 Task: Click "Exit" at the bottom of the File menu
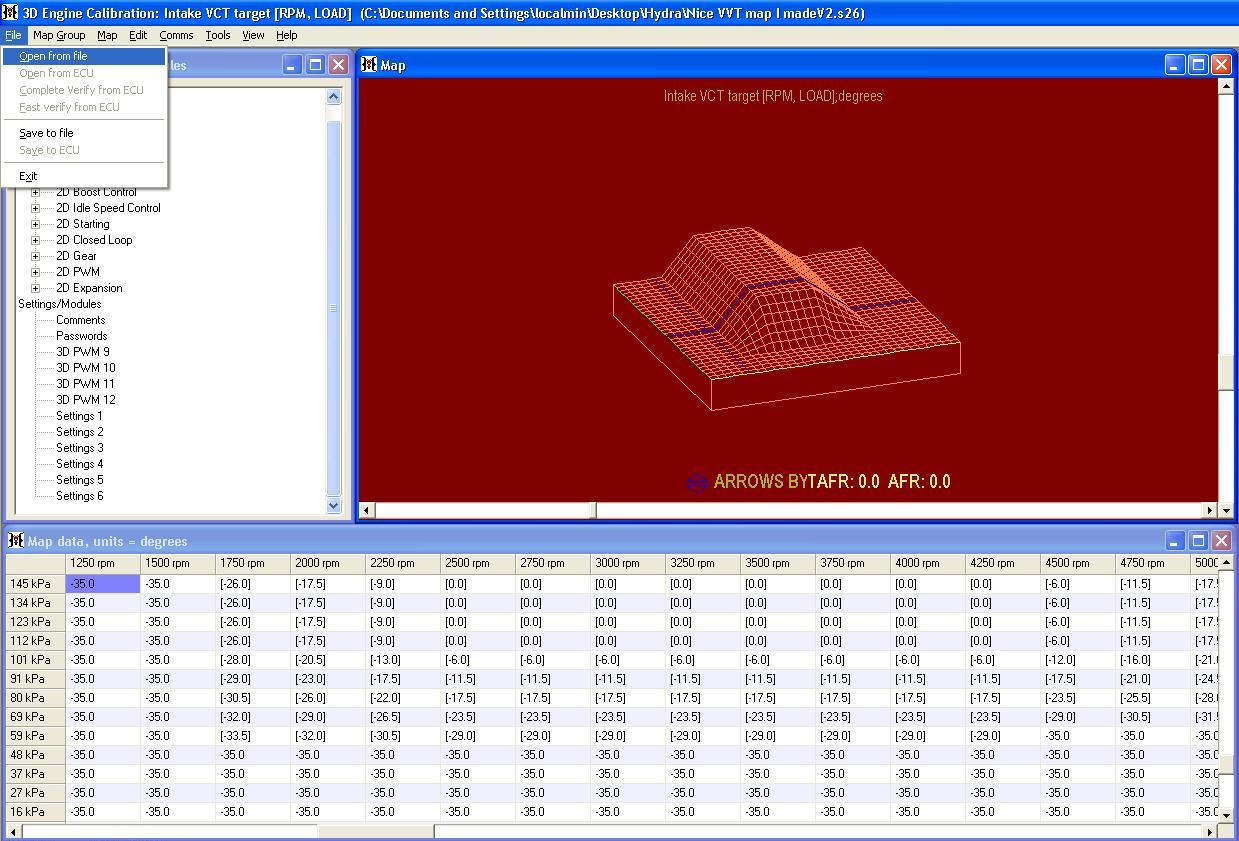coord(28,176)
